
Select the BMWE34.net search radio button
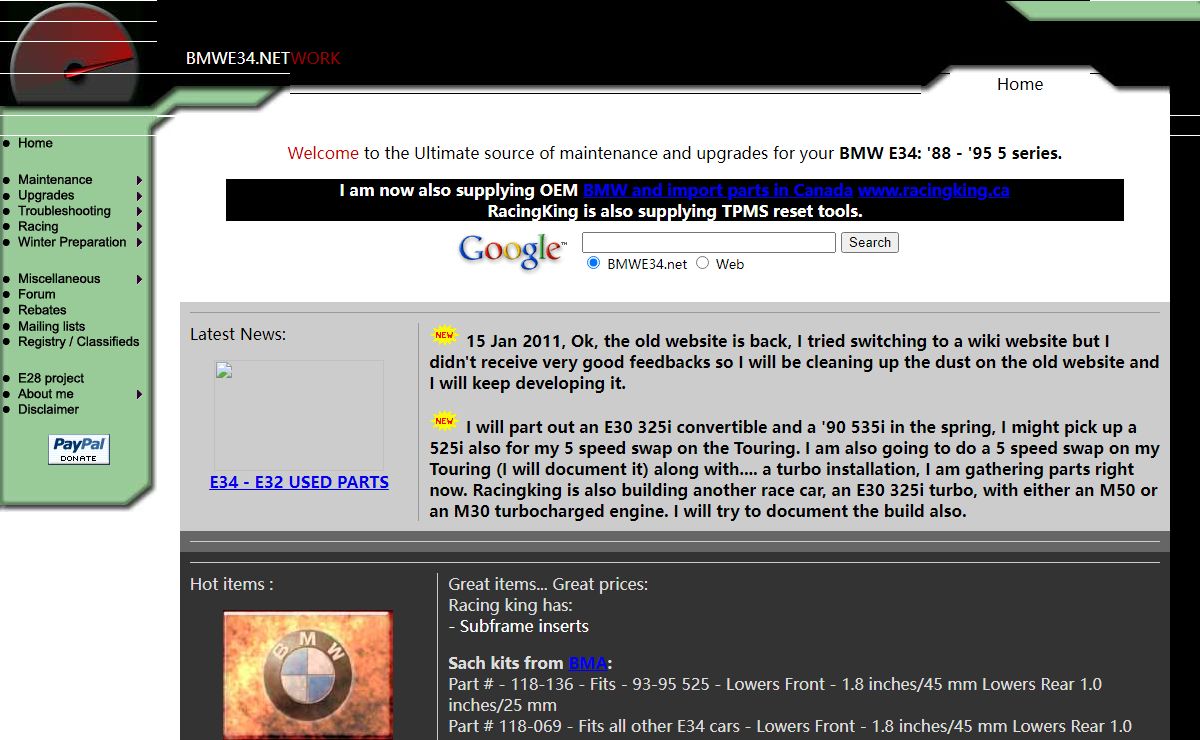[594, 263]
